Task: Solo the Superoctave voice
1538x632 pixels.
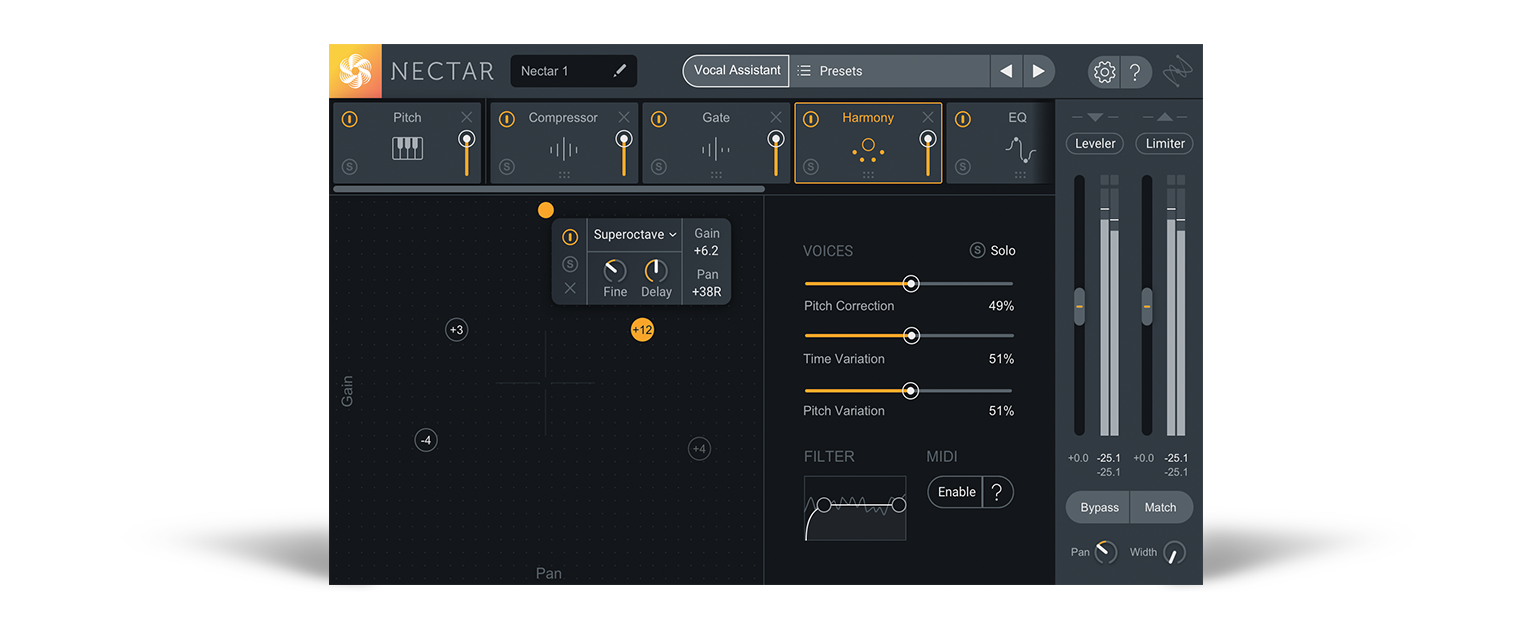Action: [570, 264]
